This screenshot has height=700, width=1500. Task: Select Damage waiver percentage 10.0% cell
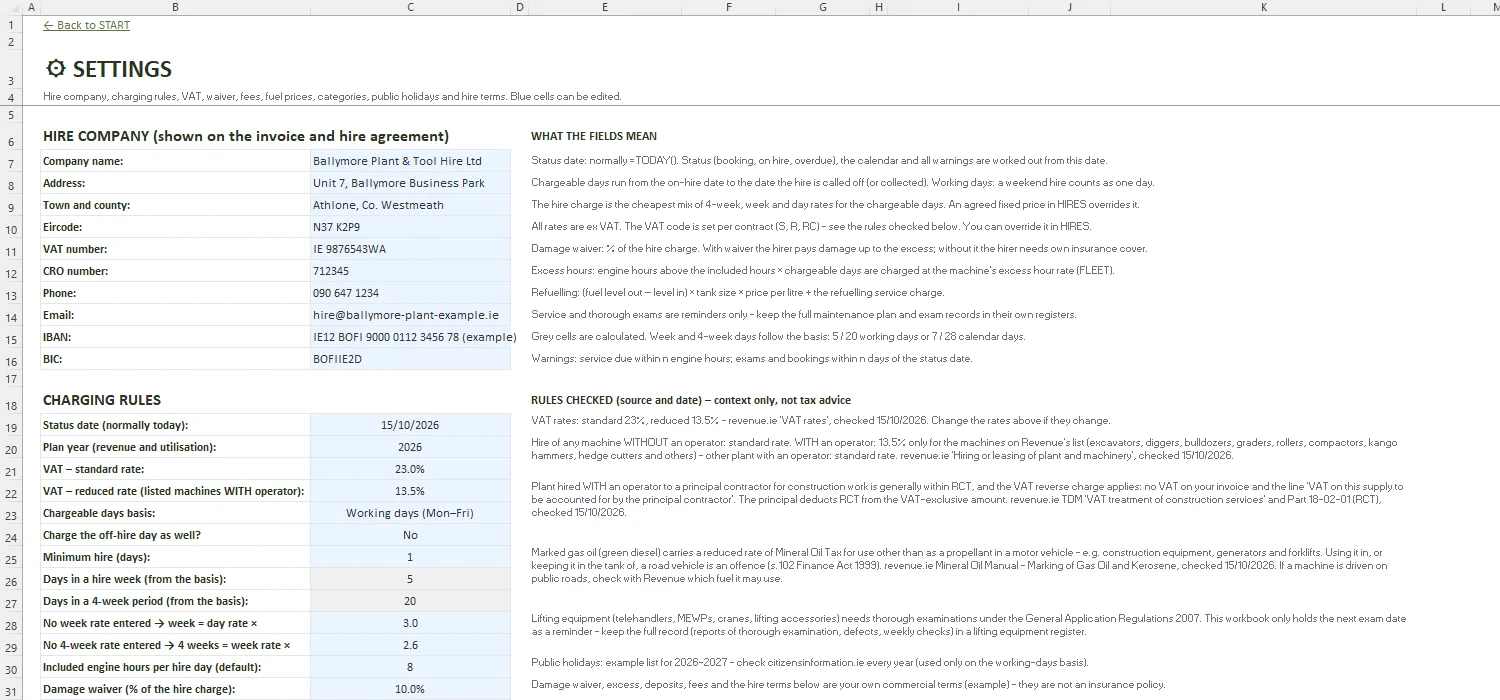(410, 689)
